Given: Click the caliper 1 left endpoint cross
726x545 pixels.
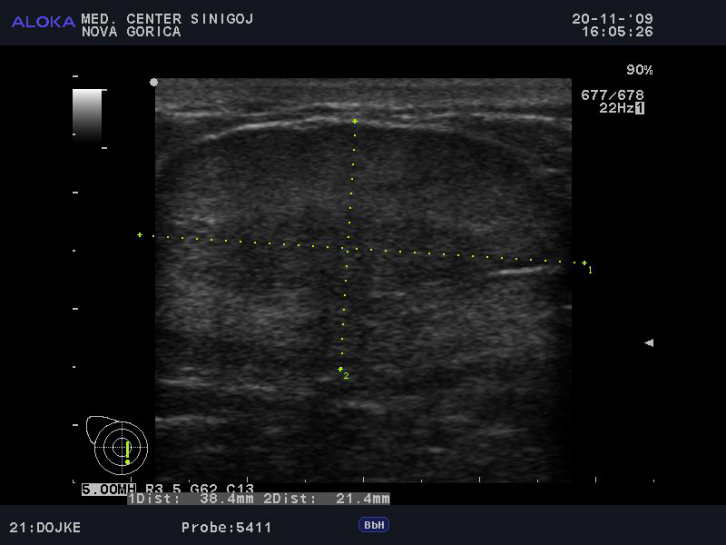Looking at the screenshot, I should pos(139,235).
